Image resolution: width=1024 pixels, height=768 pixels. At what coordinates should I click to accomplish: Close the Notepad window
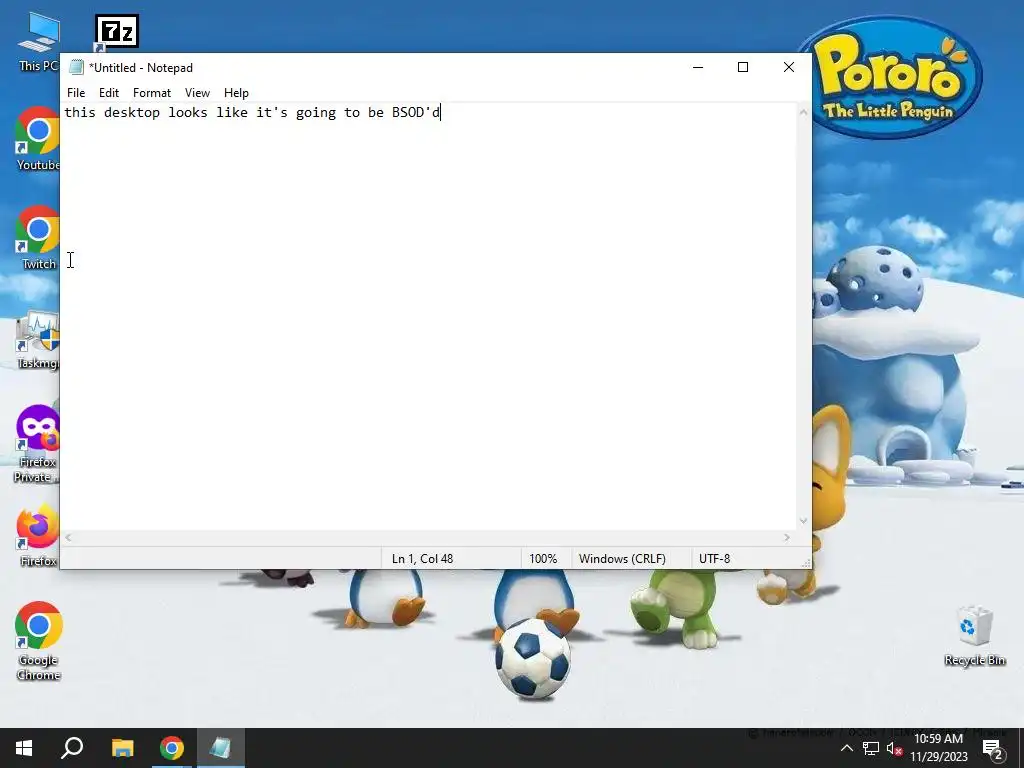point(788,67)
